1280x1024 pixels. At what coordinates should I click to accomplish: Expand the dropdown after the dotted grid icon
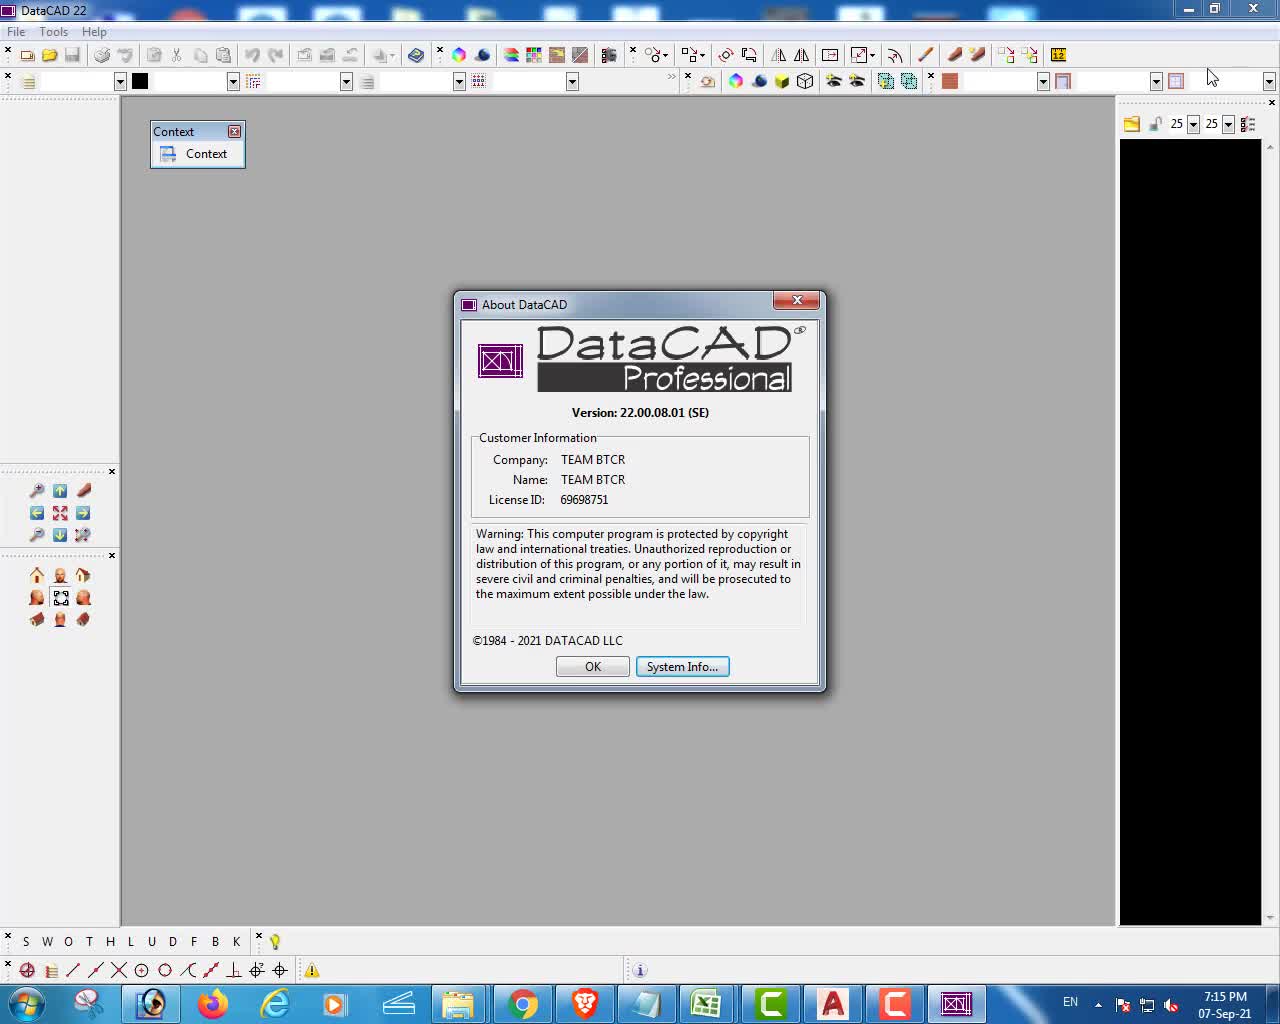point(572,82)
